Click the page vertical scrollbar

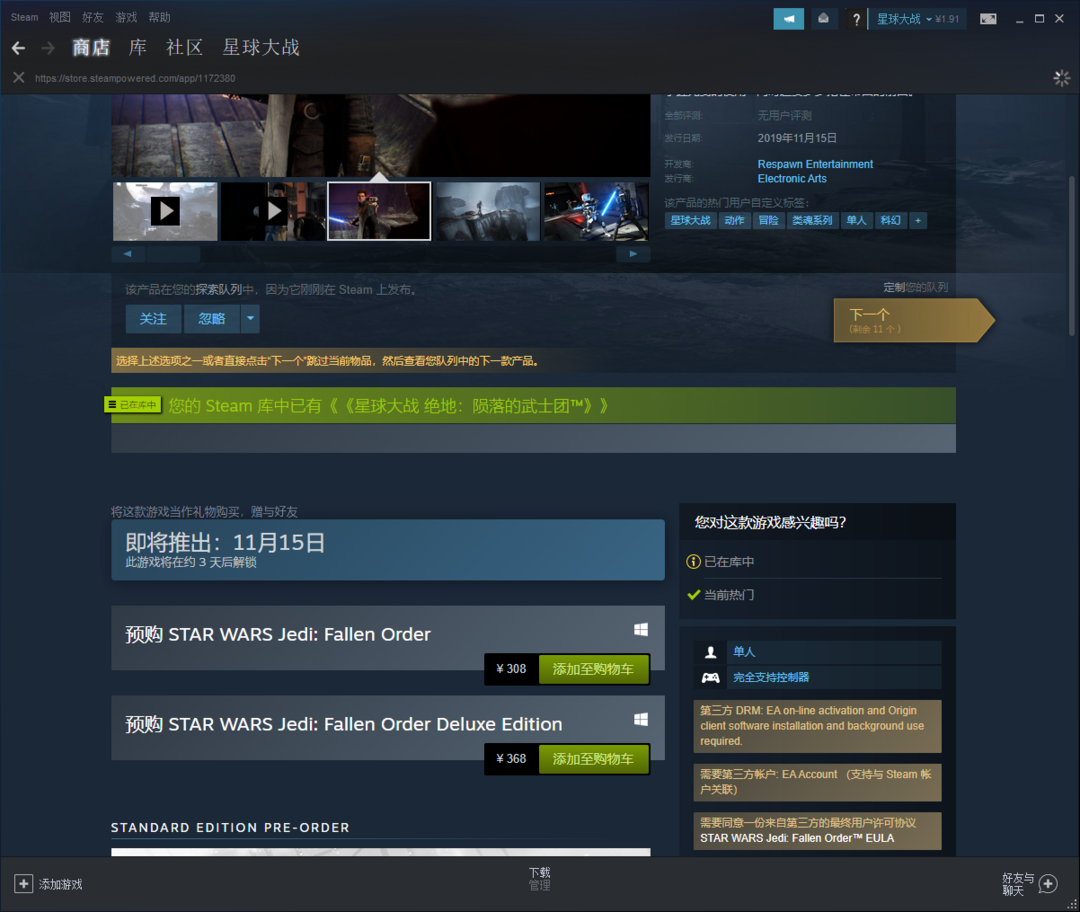(1071, 256)
